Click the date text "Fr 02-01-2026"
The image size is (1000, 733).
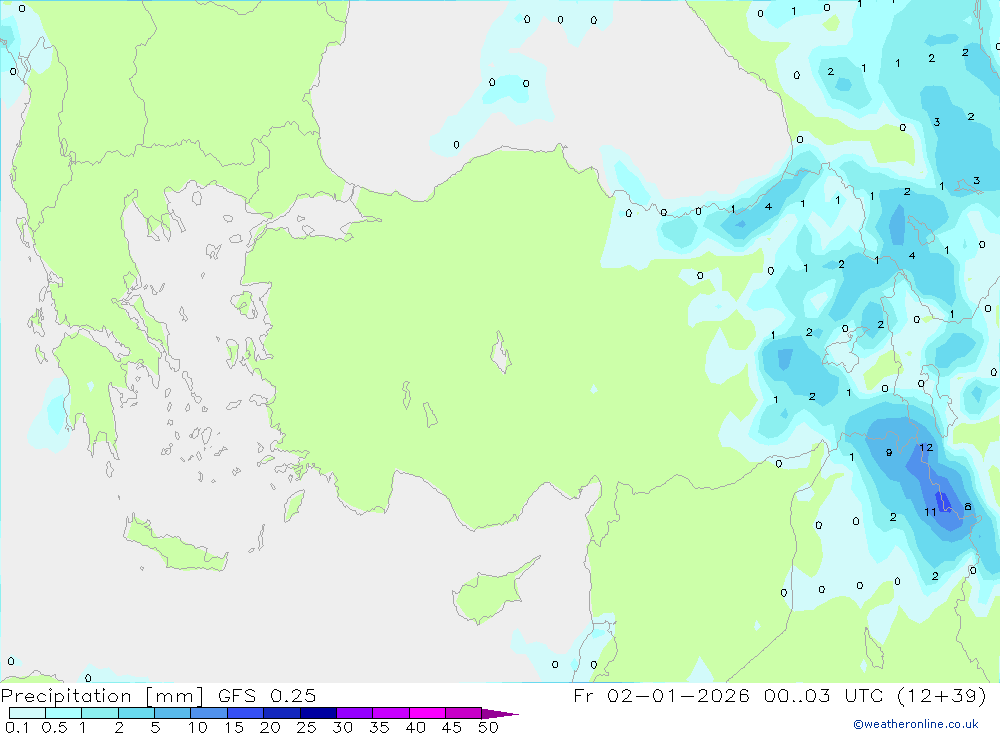661,695
